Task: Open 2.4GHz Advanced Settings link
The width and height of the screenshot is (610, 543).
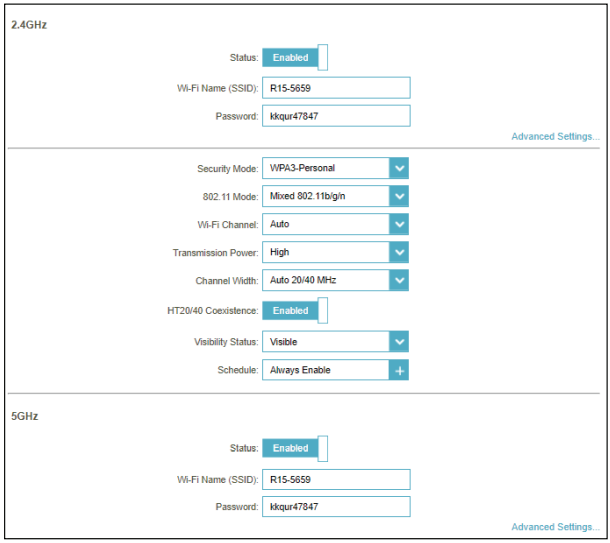Action: tap(555, 137)
